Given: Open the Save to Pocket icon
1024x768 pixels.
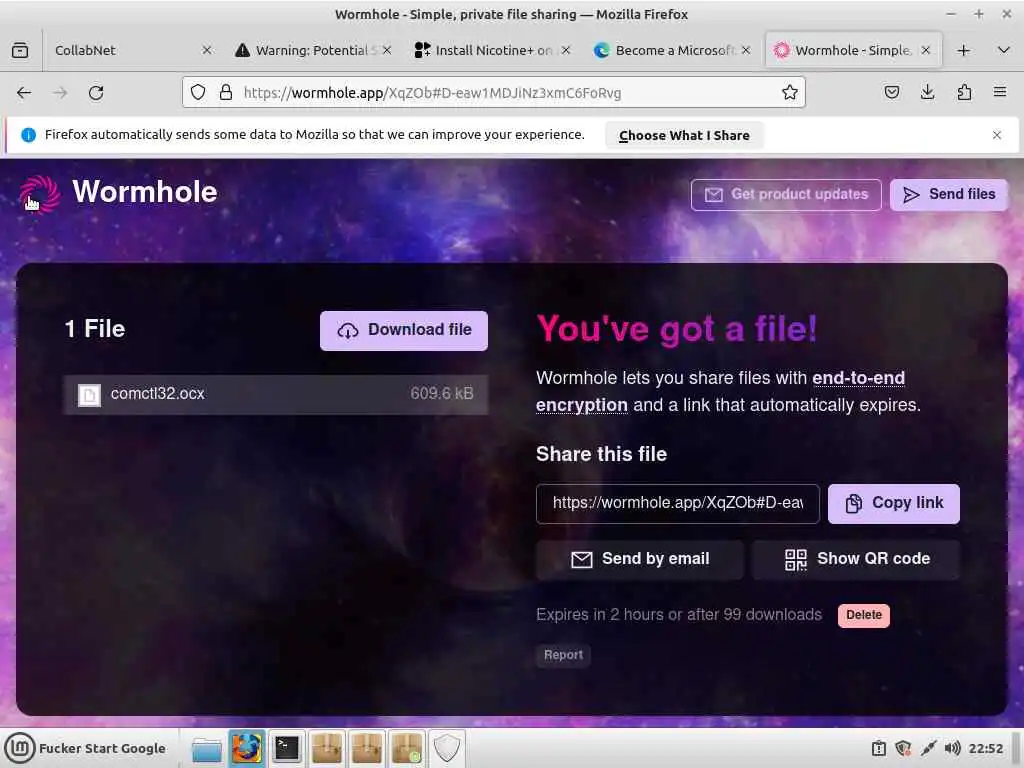Looking at the screenshot, I should point(892,93).
